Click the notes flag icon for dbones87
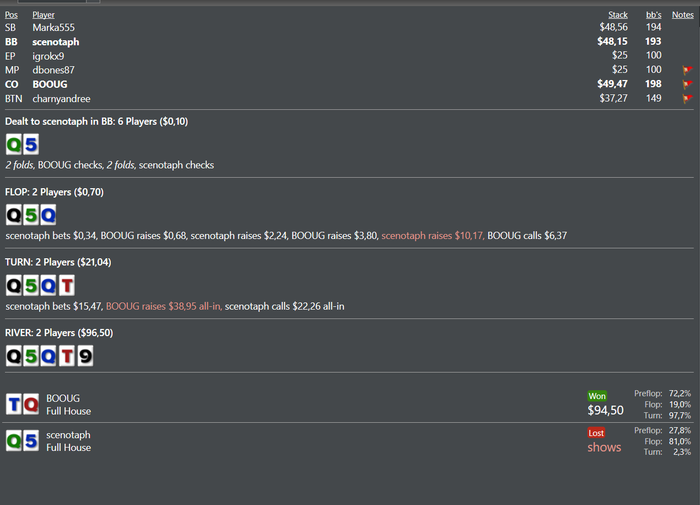The width and height of the screenshot is (700, 505). click(687, 71)
